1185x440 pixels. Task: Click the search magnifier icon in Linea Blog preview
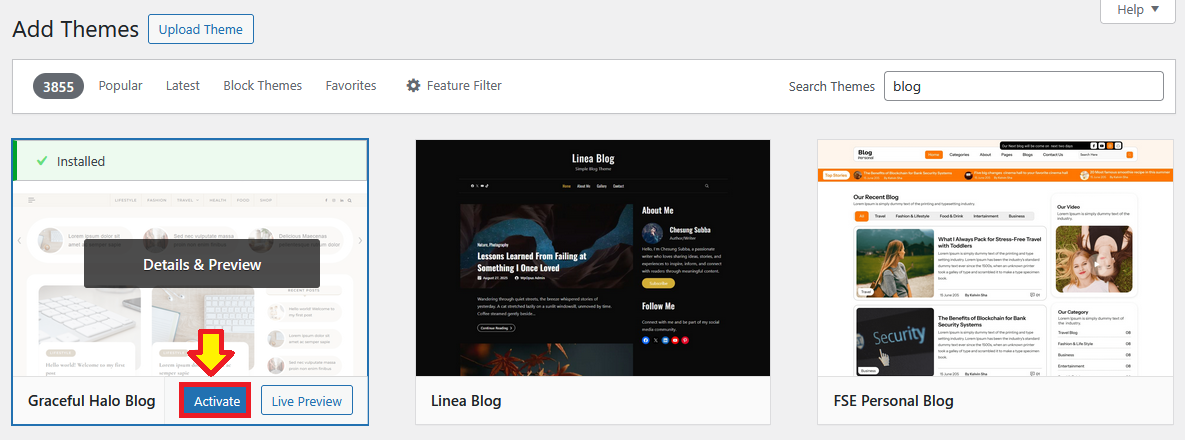click(x=707, y=186)
